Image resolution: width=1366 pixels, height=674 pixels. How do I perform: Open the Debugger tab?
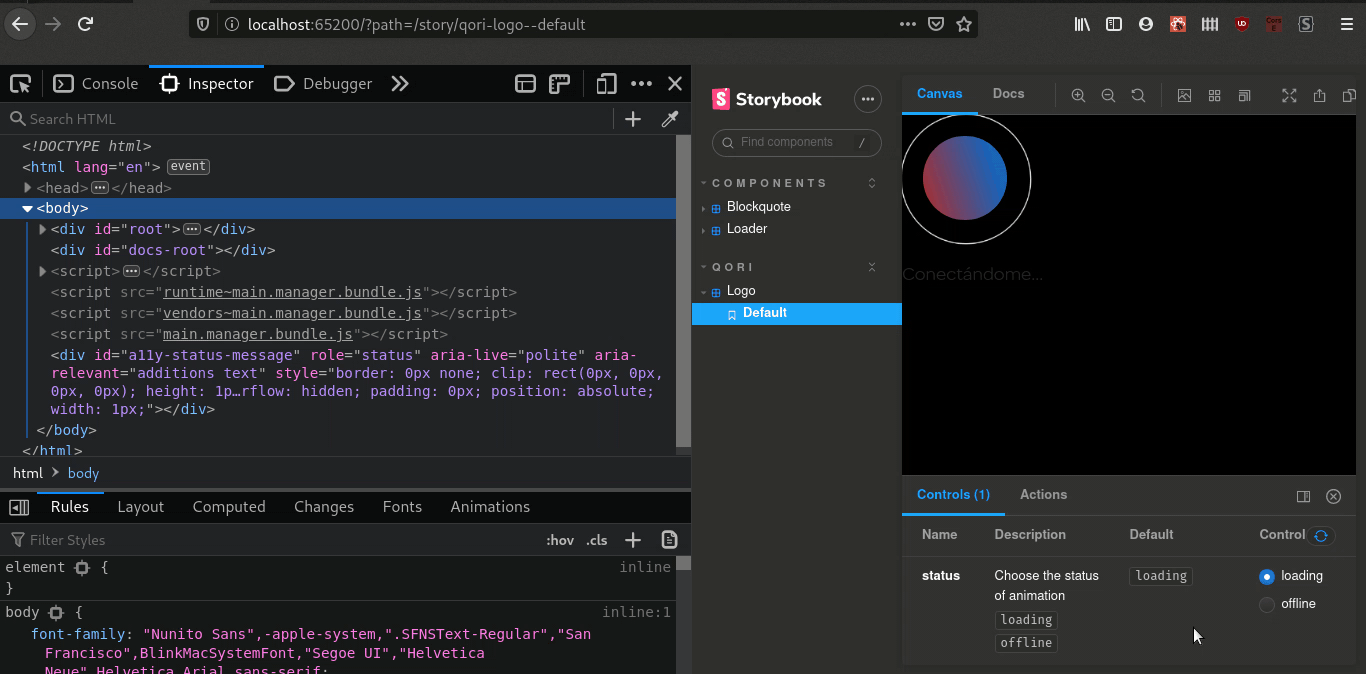[x=323, y=83]
